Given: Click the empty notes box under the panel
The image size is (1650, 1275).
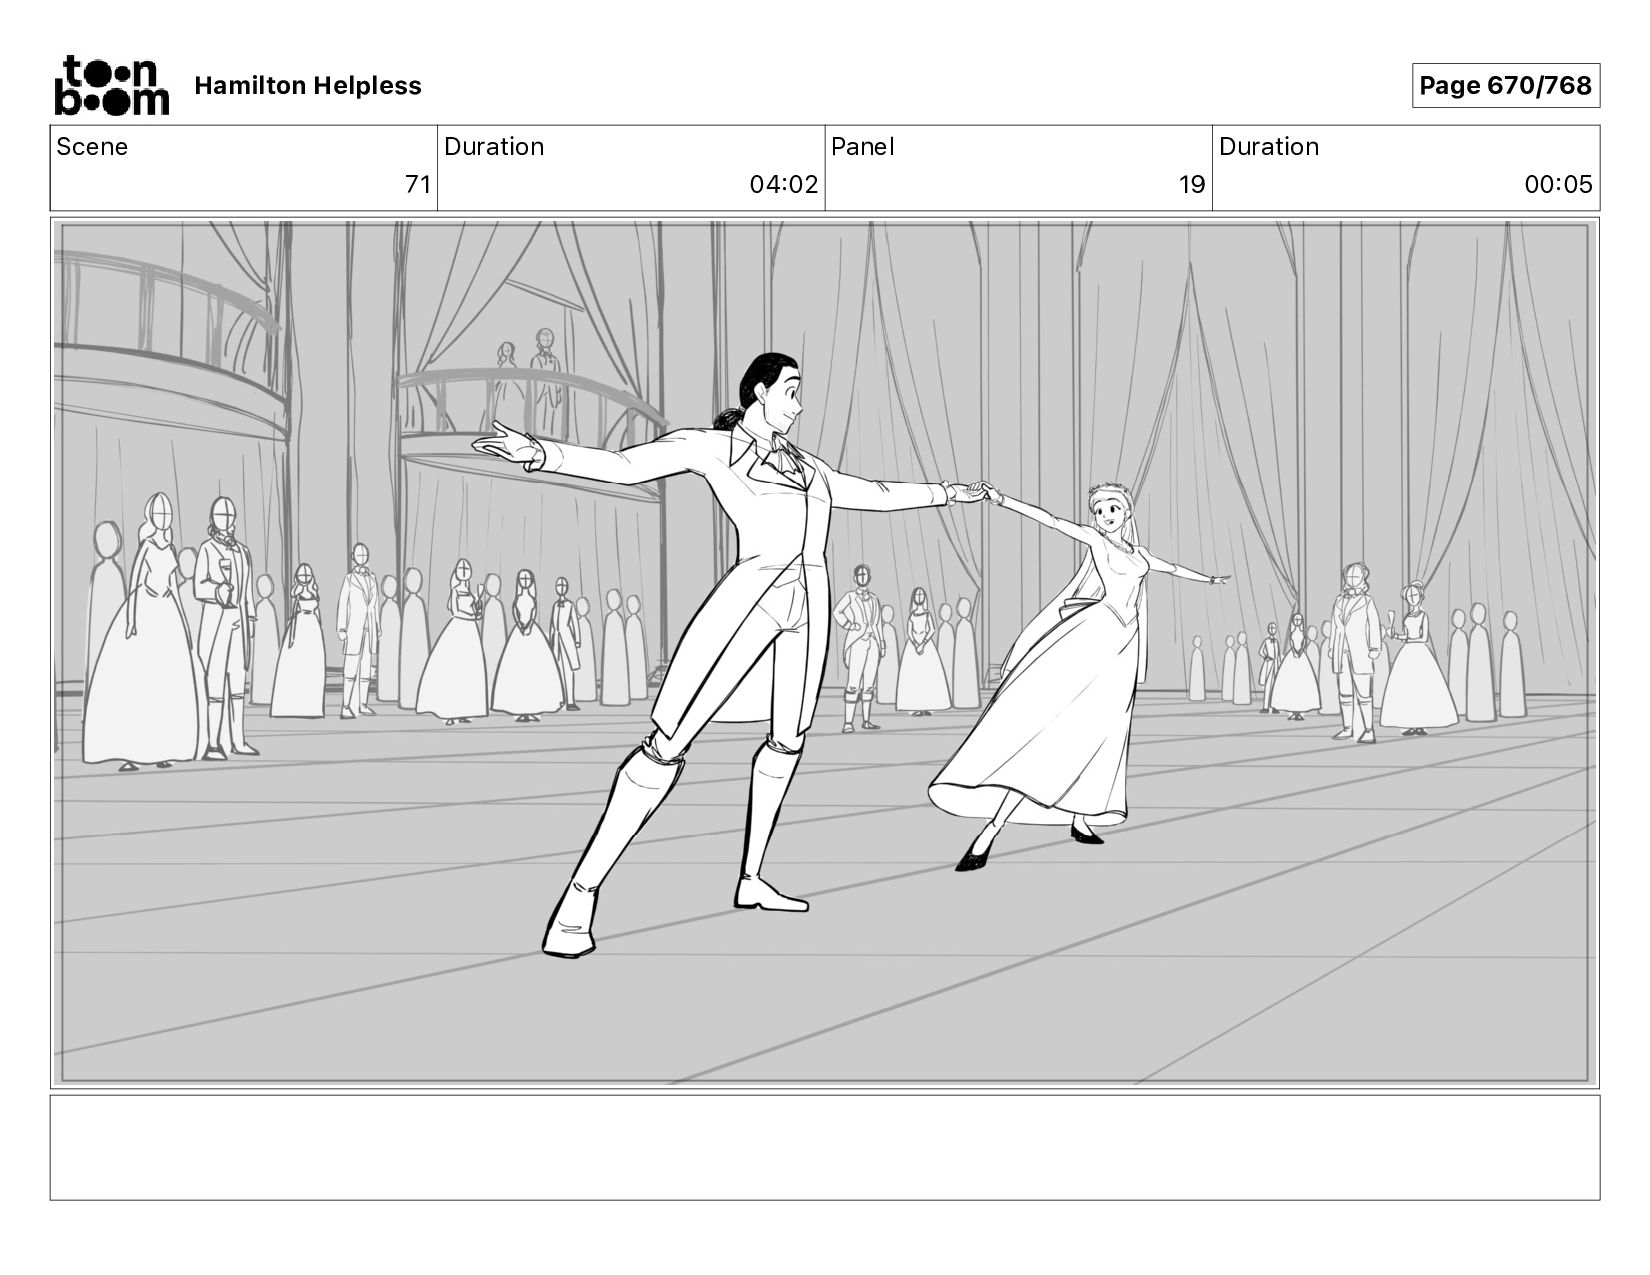Looking at the screenshot, I should coord(825,1148).
